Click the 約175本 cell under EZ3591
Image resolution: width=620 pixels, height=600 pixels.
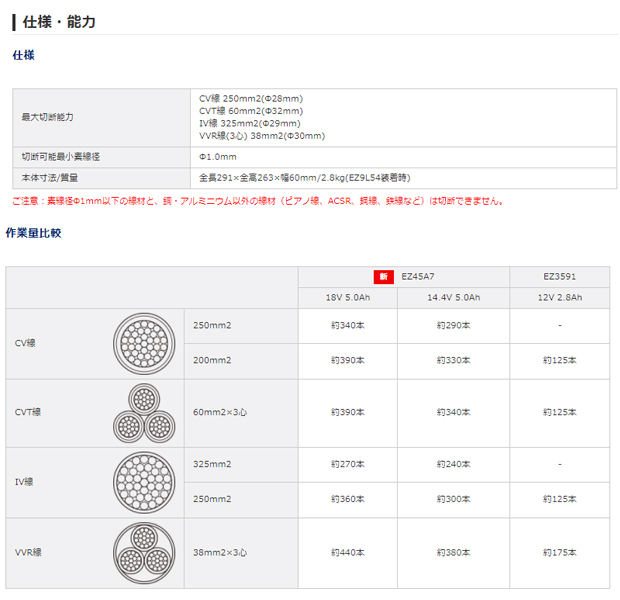[559, 550]
